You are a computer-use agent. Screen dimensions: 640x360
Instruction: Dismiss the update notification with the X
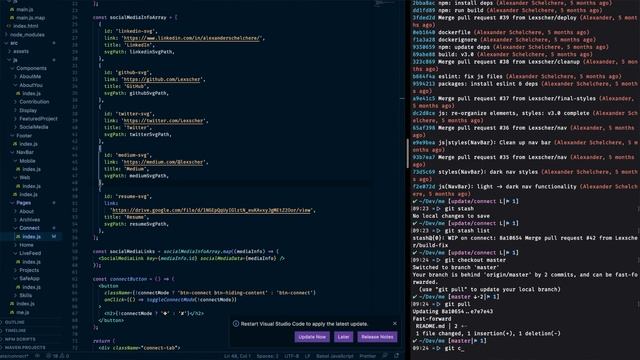(x=395, y=323)
